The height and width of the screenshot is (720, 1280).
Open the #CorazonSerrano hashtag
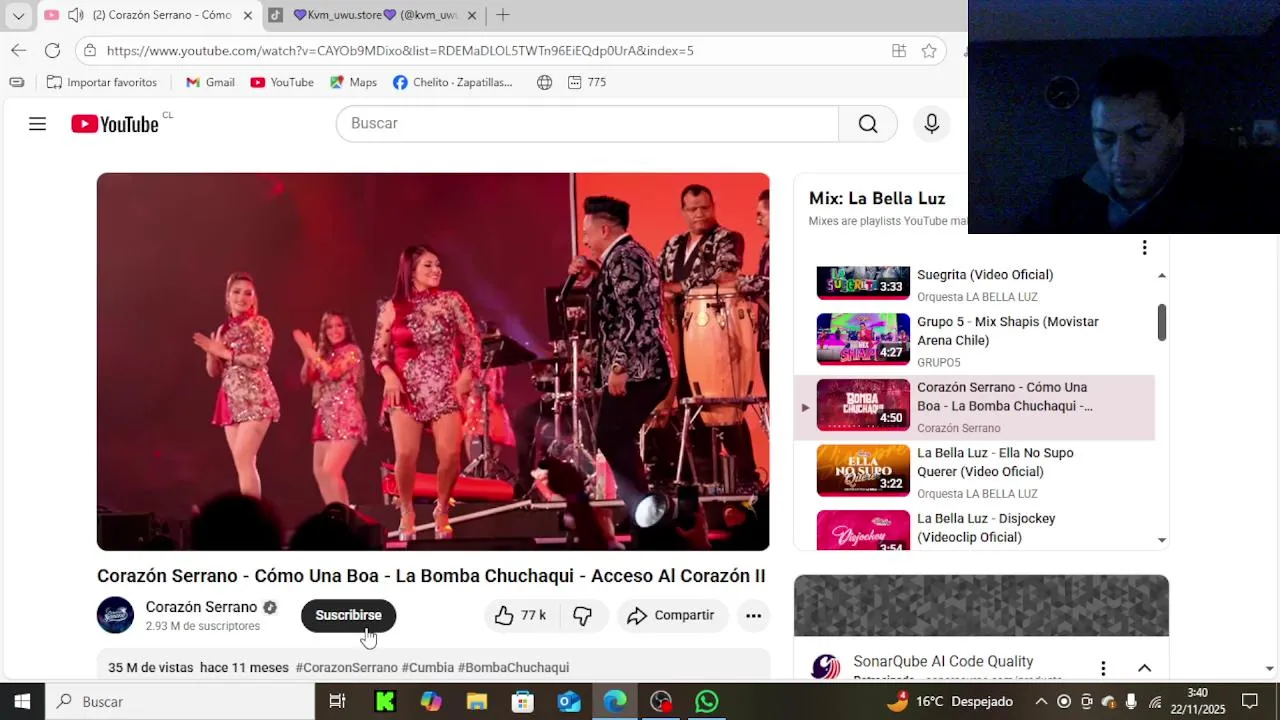click(x=346, y=667)
